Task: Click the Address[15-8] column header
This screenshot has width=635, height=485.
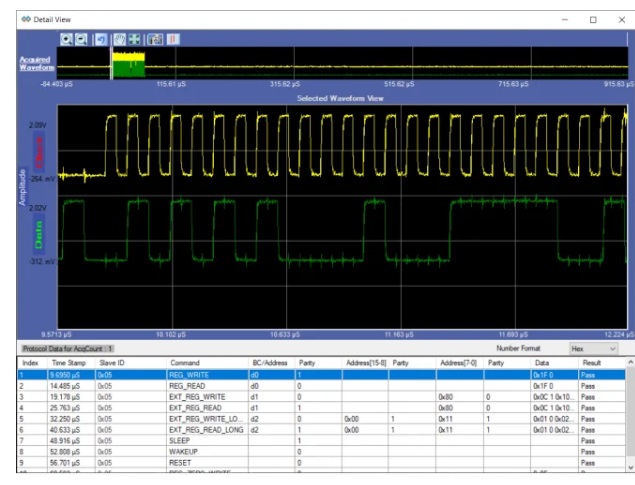Action: 366,363
